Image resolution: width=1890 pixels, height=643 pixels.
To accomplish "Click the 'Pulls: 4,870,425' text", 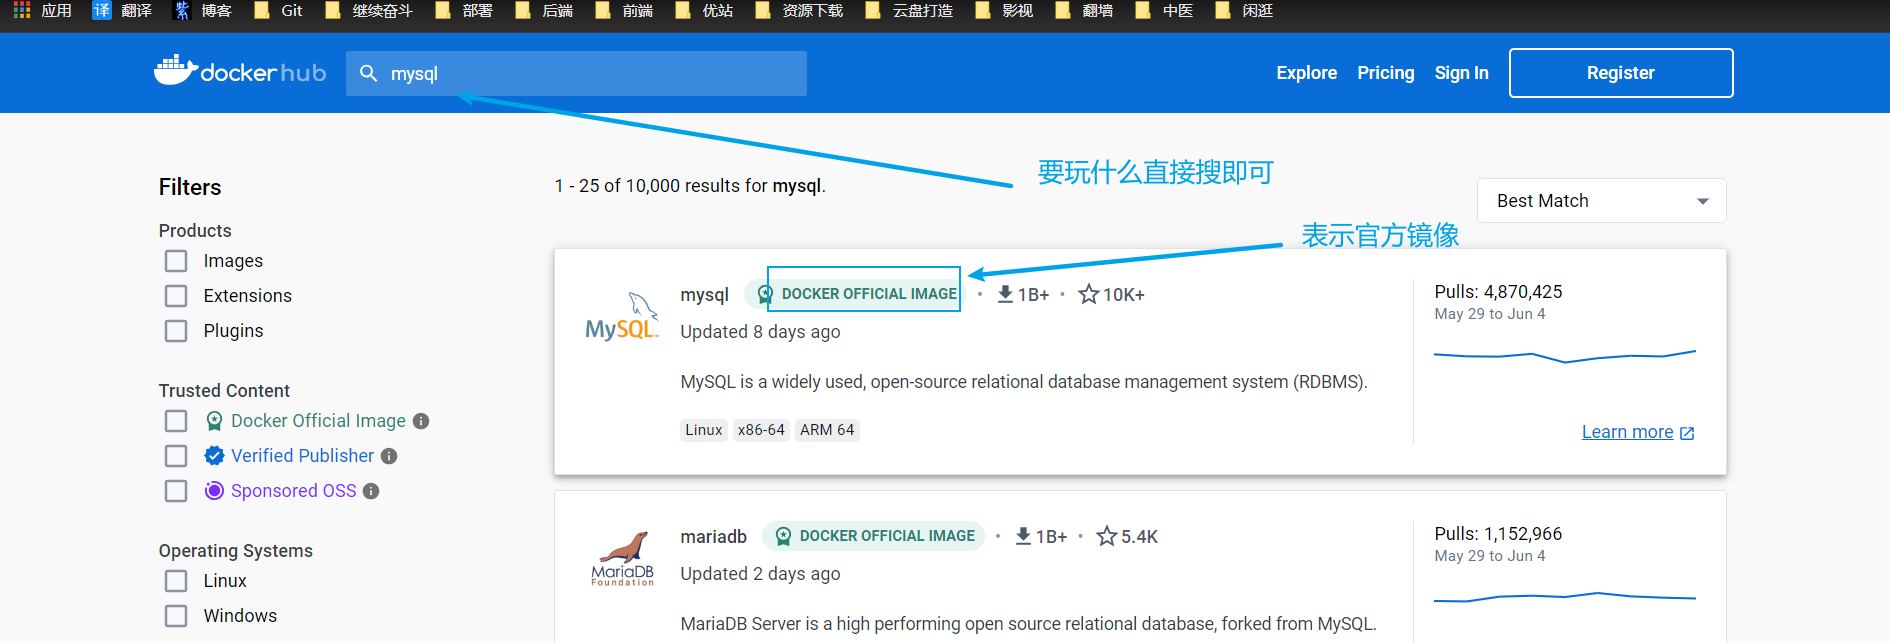I will click(x=1498, y=292).
